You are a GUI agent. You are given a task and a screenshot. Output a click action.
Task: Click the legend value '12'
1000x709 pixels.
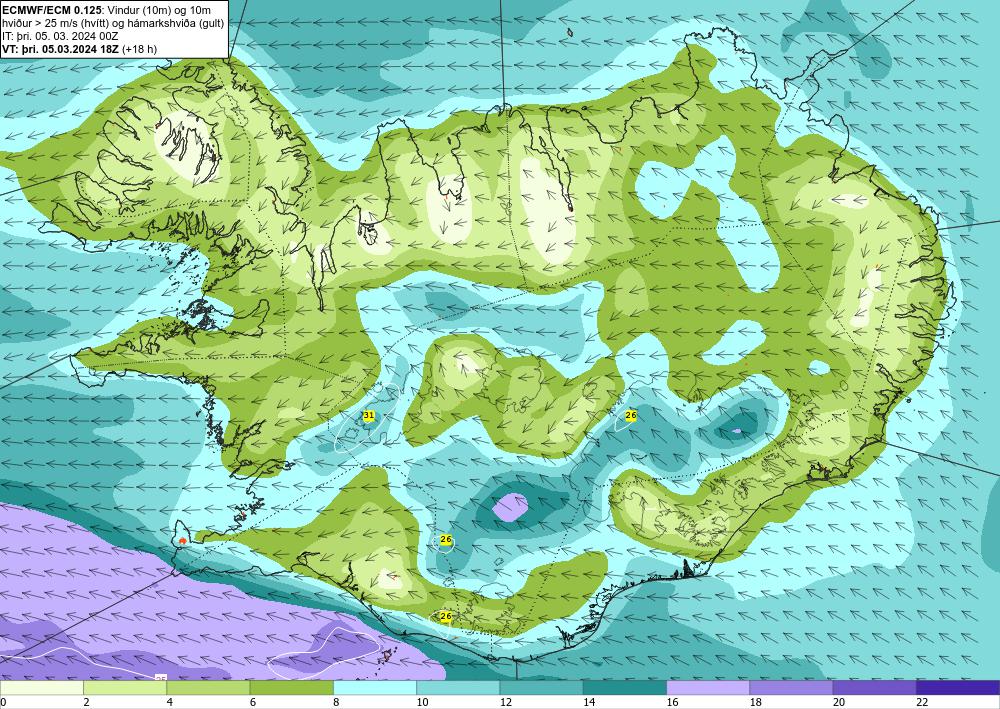[505, 702]
